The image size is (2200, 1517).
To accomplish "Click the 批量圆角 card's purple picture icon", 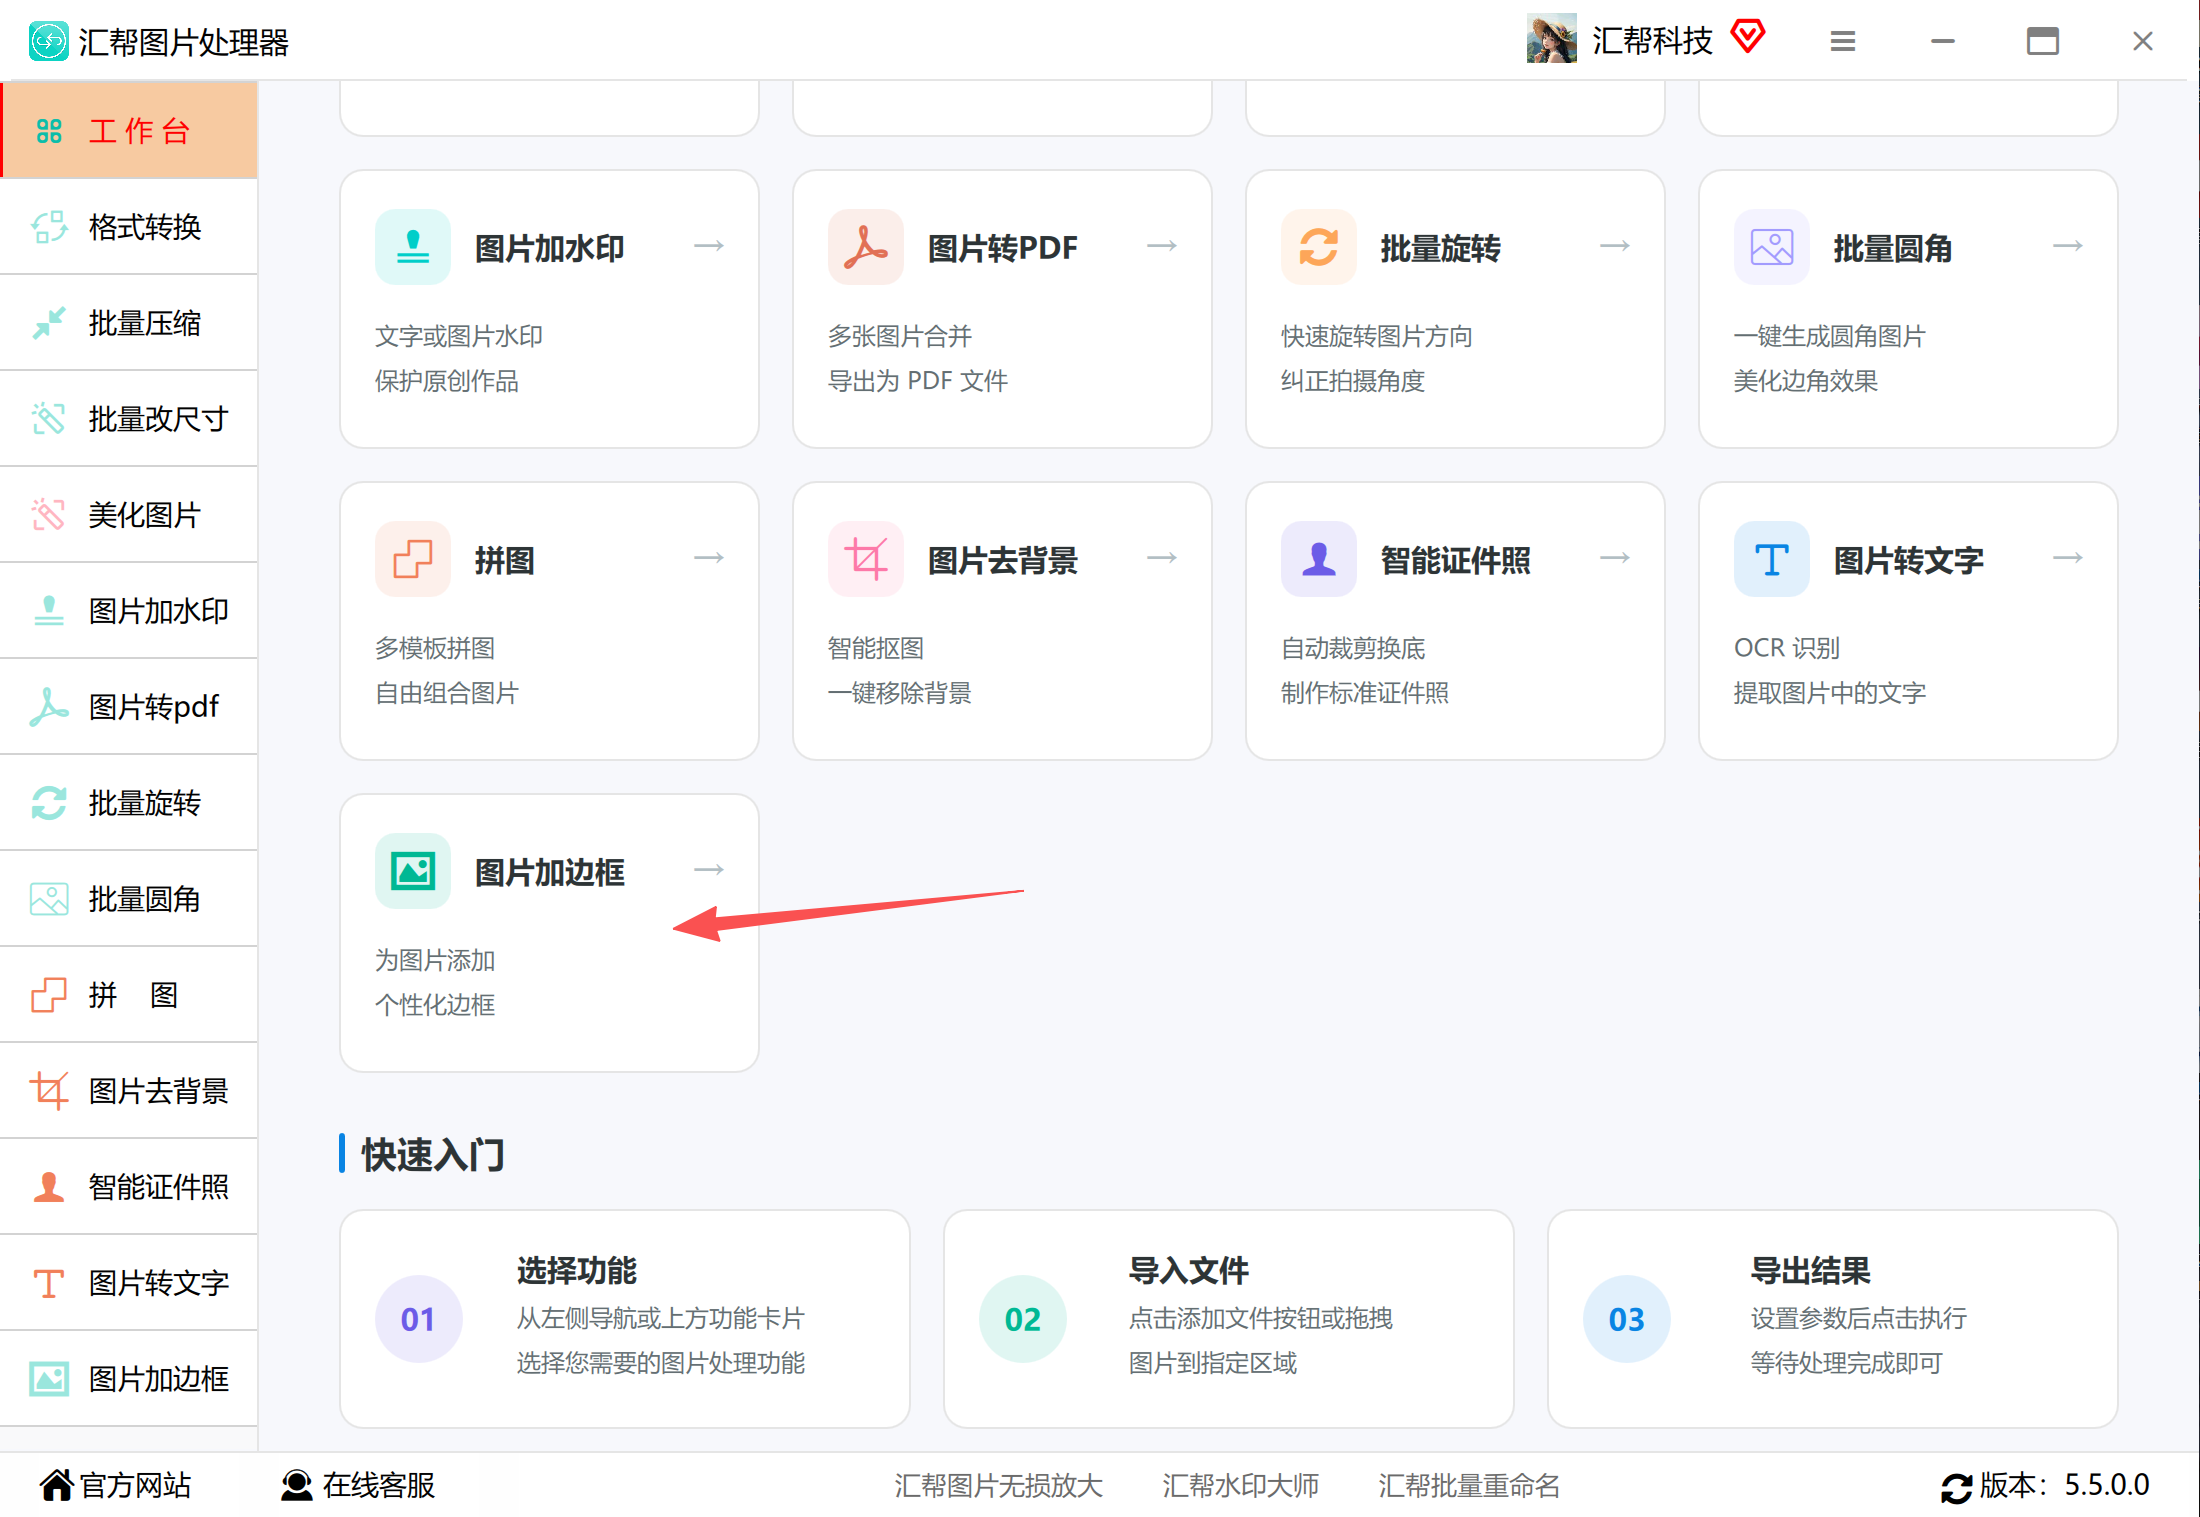I will coord(1772,247).
